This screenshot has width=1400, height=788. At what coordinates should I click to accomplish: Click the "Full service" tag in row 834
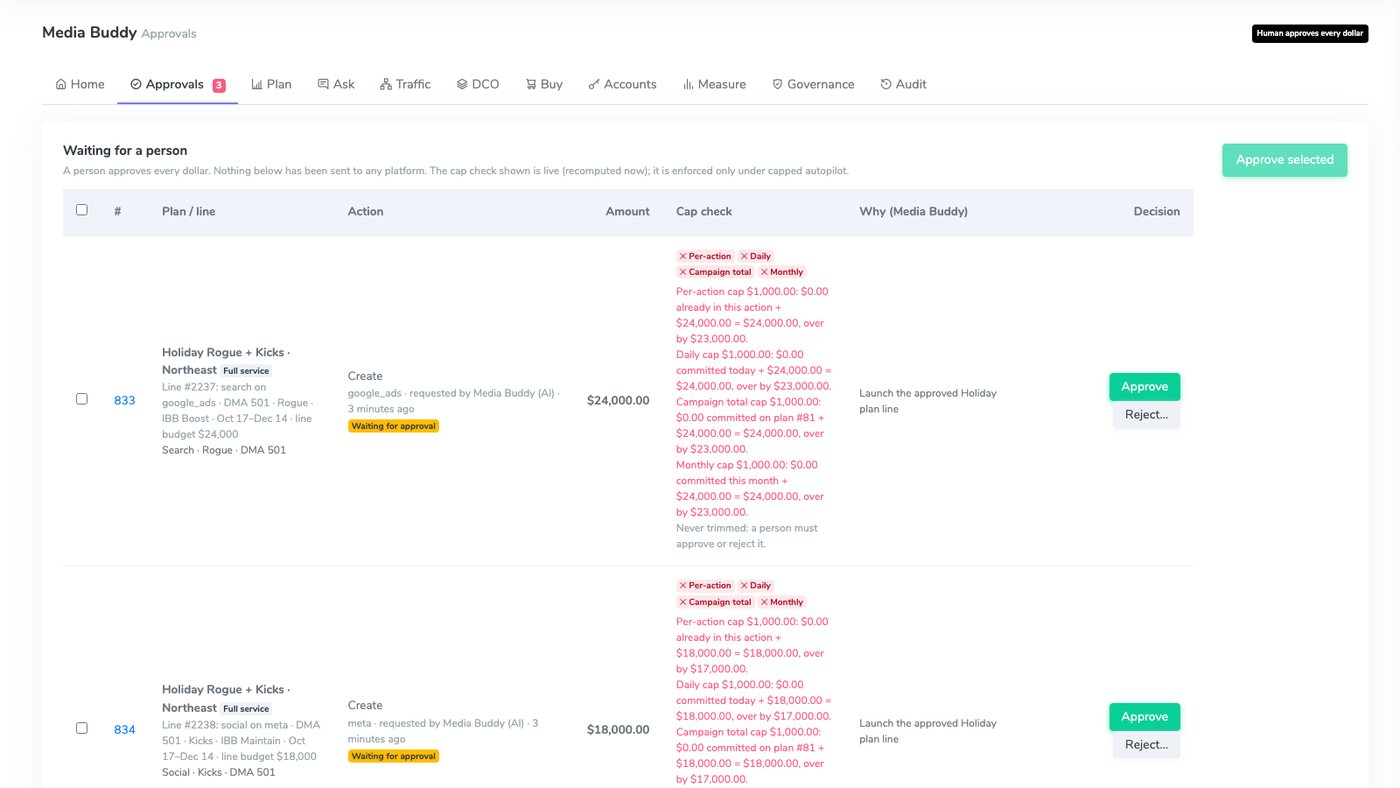tap(246, 709)
